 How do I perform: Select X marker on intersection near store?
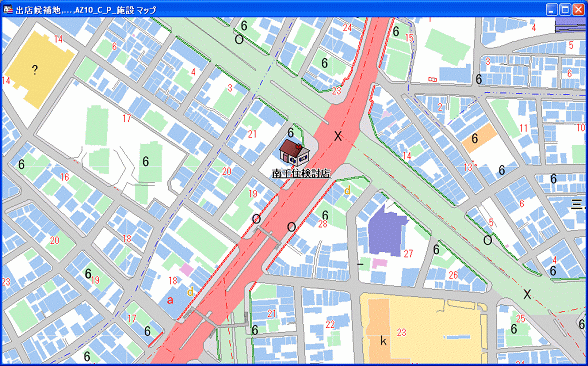338,136
